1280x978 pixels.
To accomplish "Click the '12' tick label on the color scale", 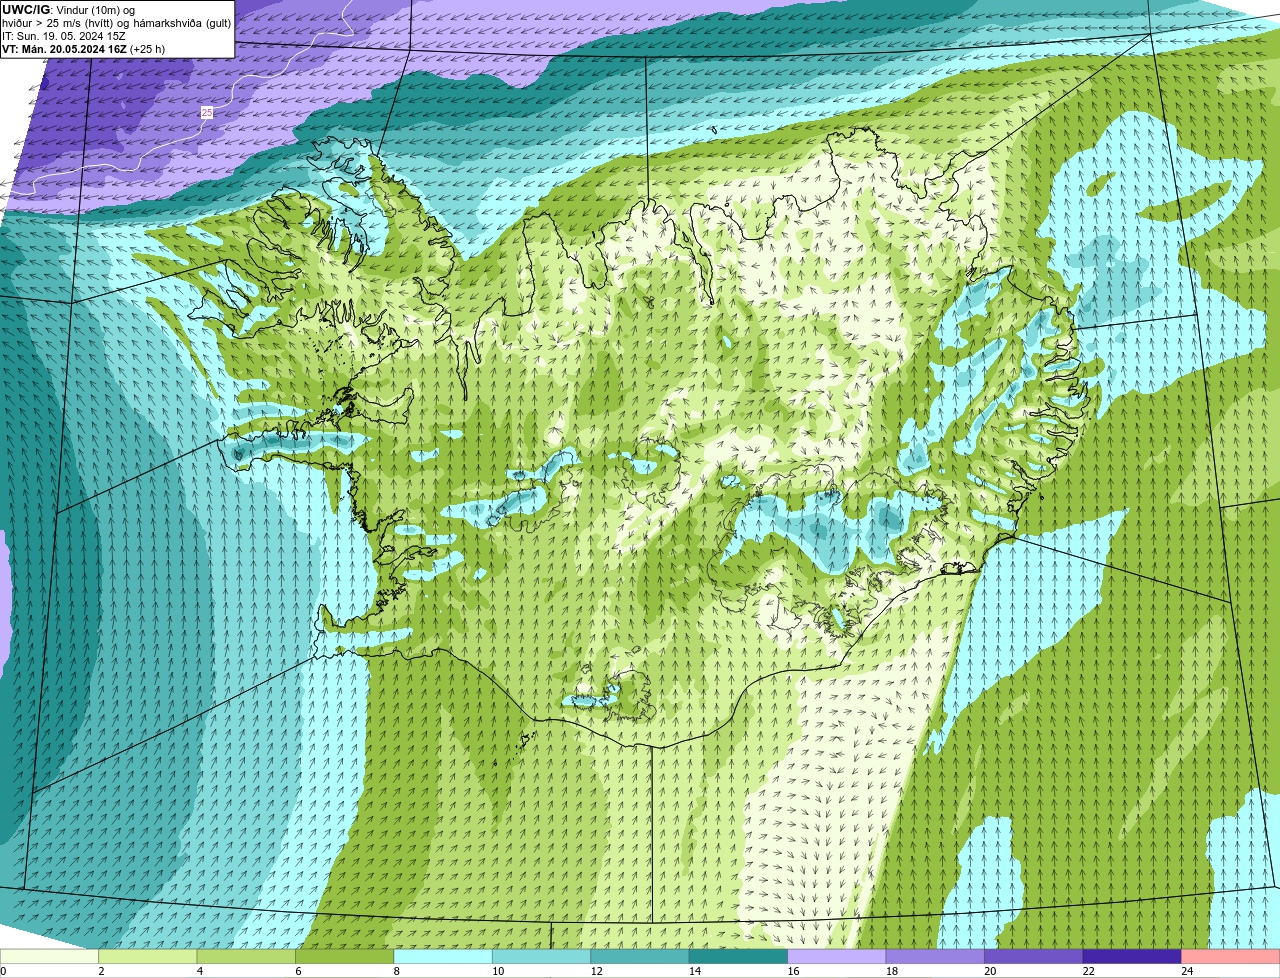I will point(596,971).
